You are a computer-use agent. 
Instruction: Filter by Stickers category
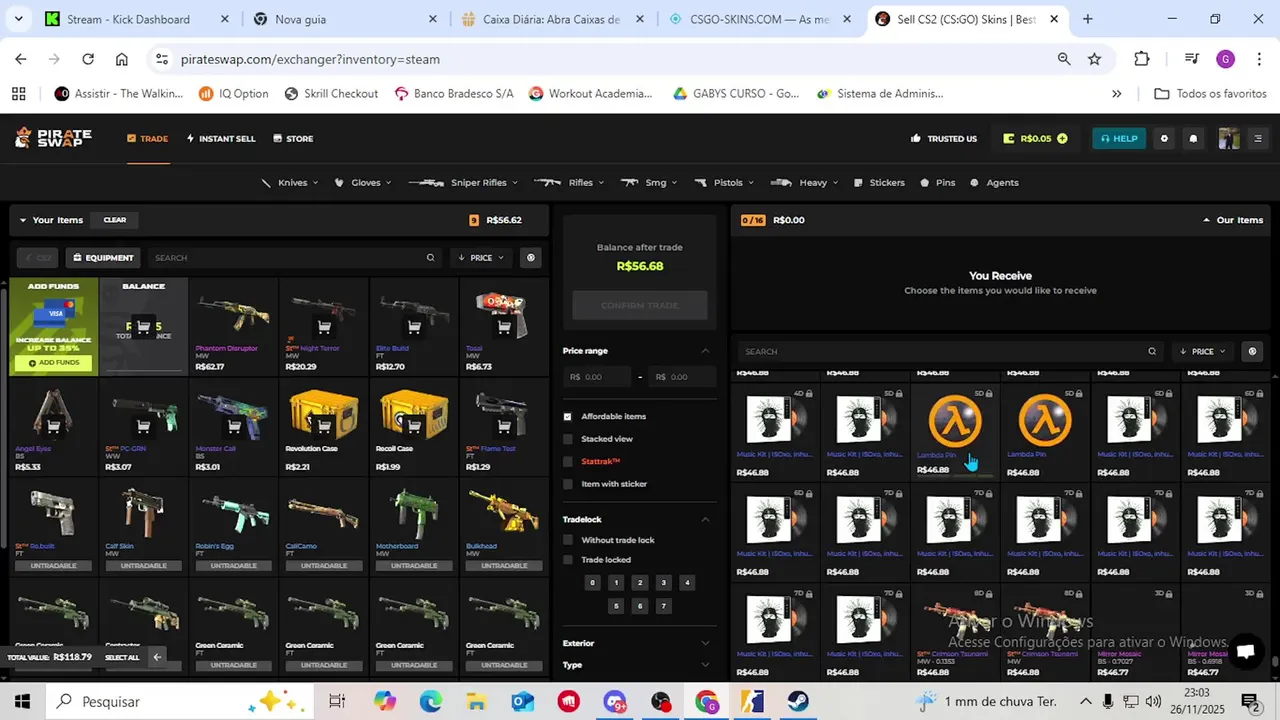879,183
